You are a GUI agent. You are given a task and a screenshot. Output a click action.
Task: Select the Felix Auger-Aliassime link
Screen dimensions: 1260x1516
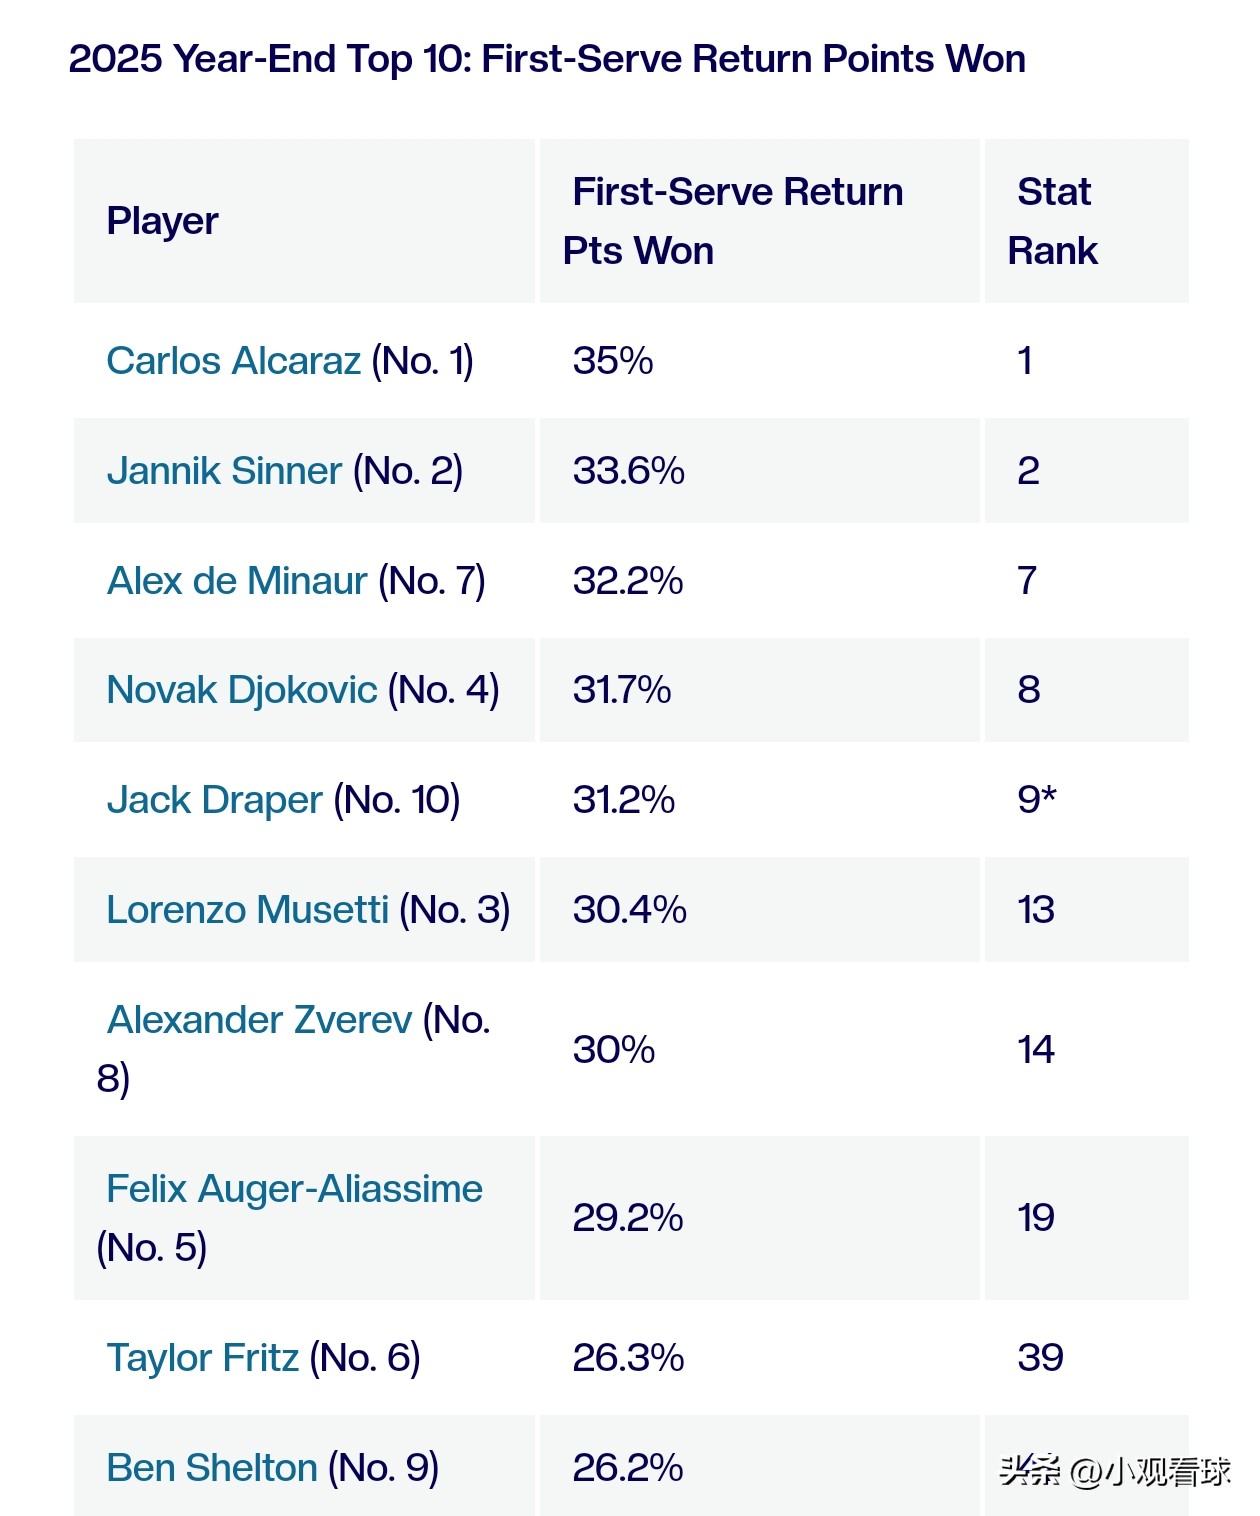(294, 1189)
